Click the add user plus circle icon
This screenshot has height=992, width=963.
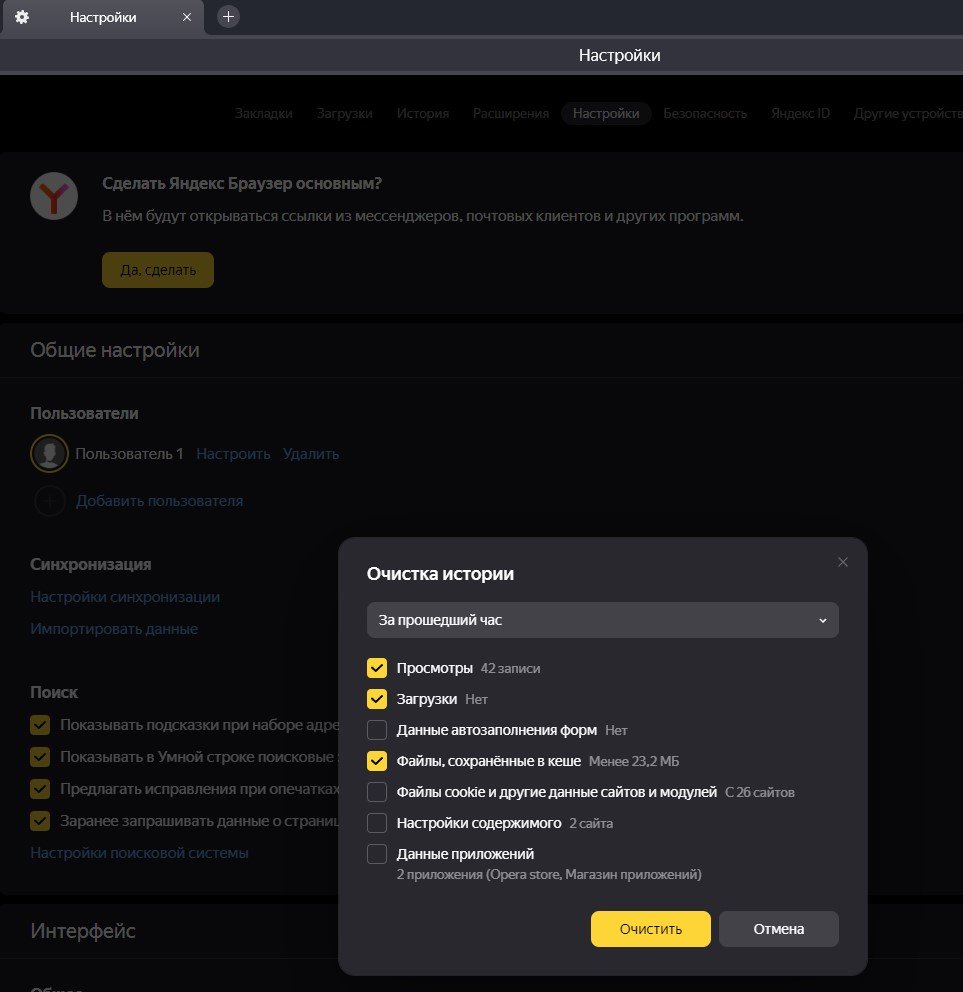click(50, 501)
